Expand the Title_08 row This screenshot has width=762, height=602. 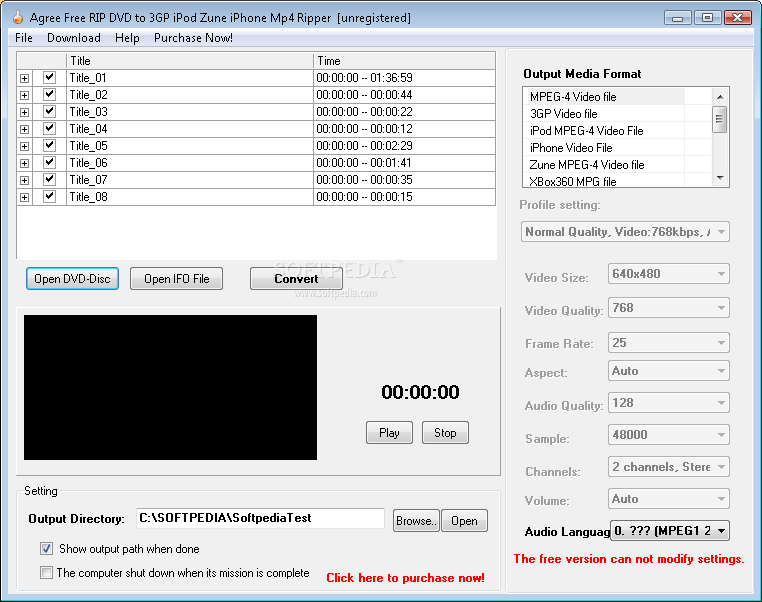click(24, 197)
